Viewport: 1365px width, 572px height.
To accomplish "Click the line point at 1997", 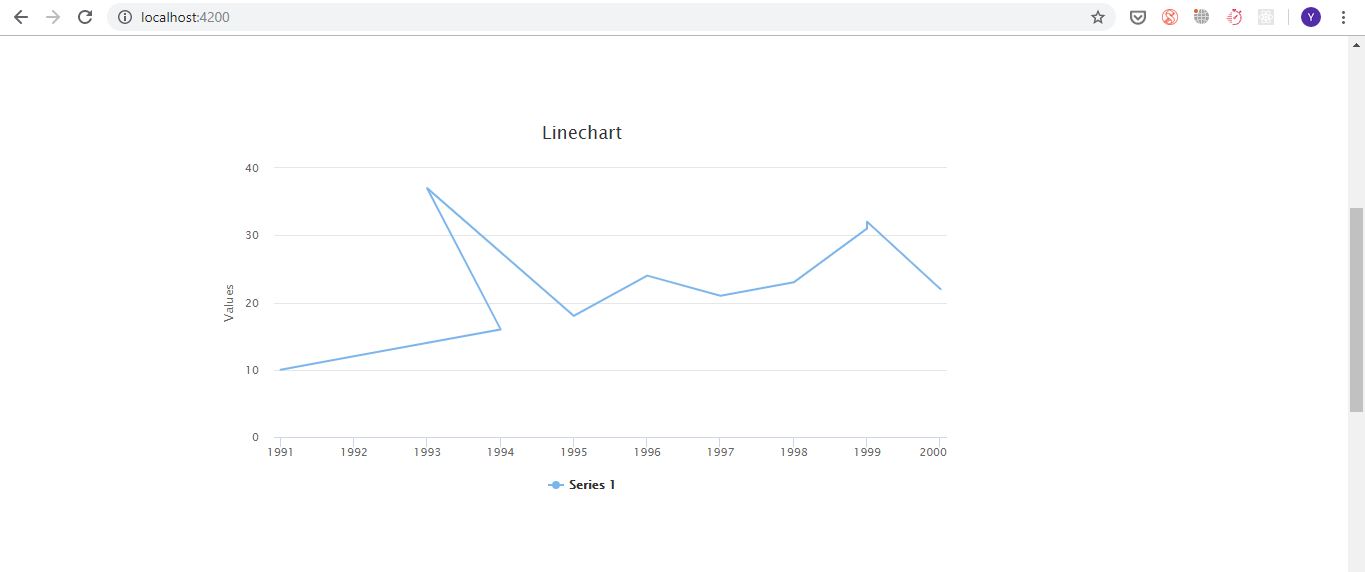I will tap(720, 295).
